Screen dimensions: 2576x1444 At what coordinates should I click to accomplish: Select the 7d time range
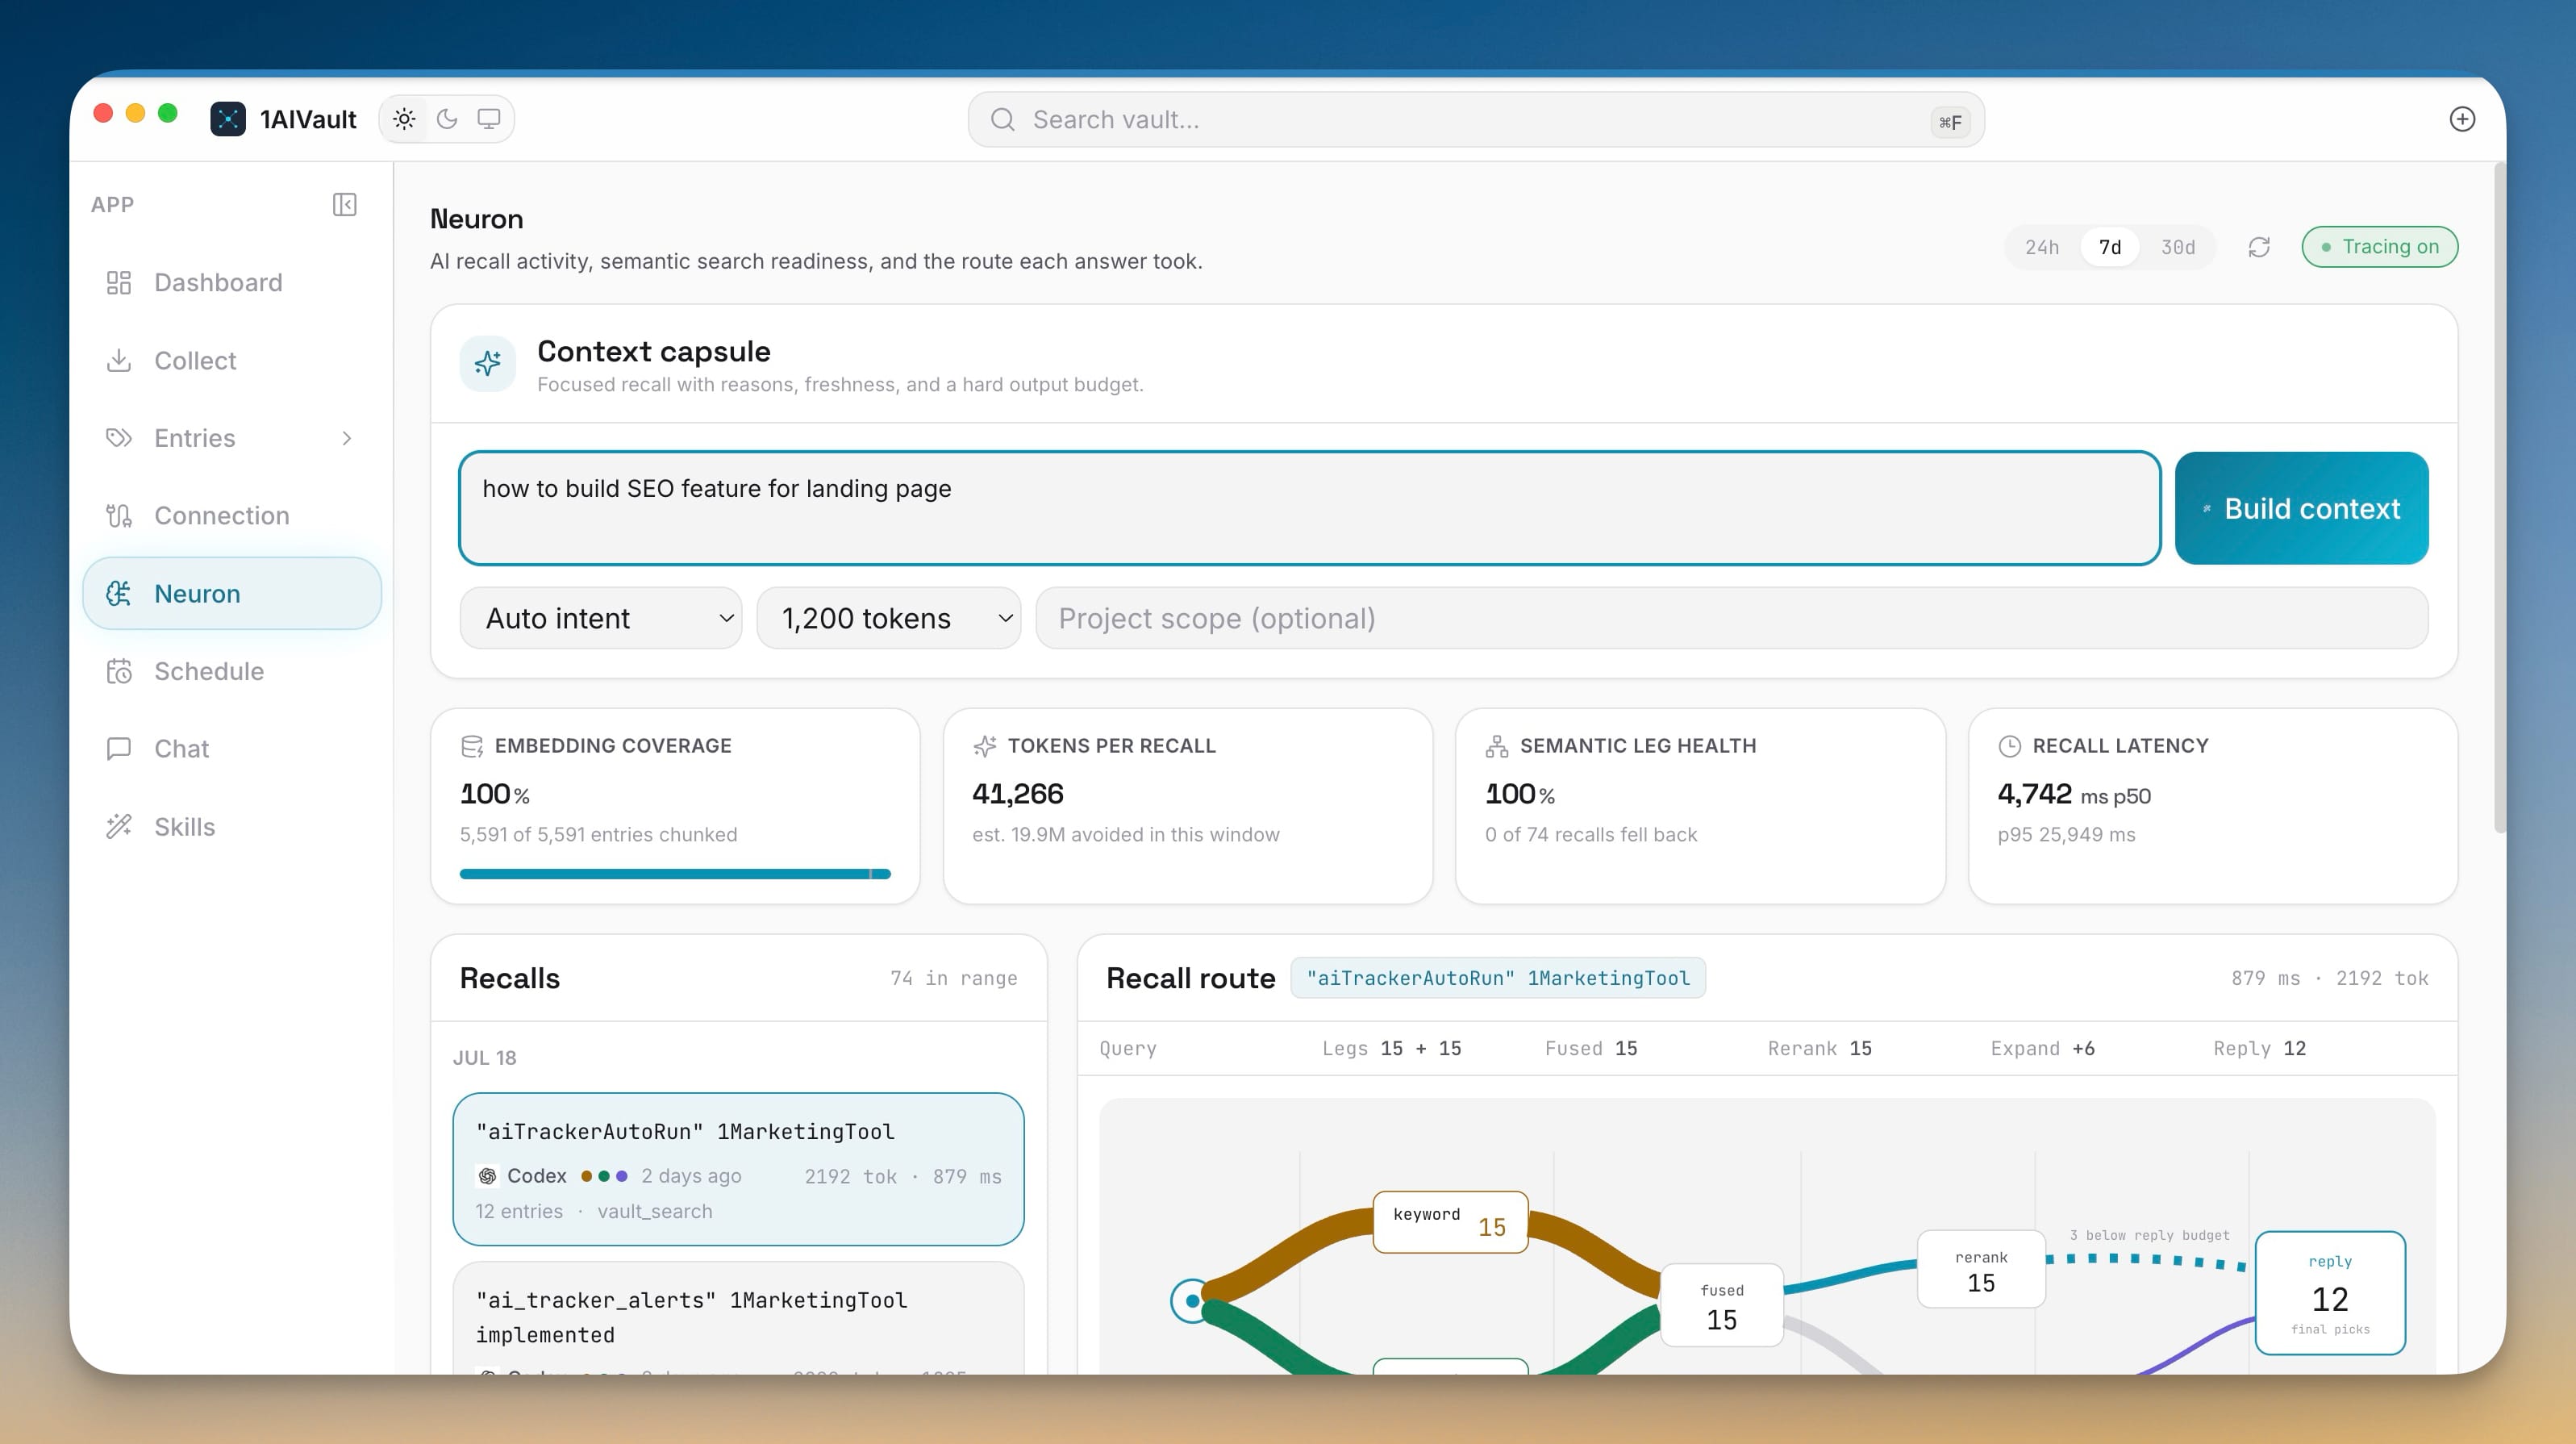tap(2110, 247)
